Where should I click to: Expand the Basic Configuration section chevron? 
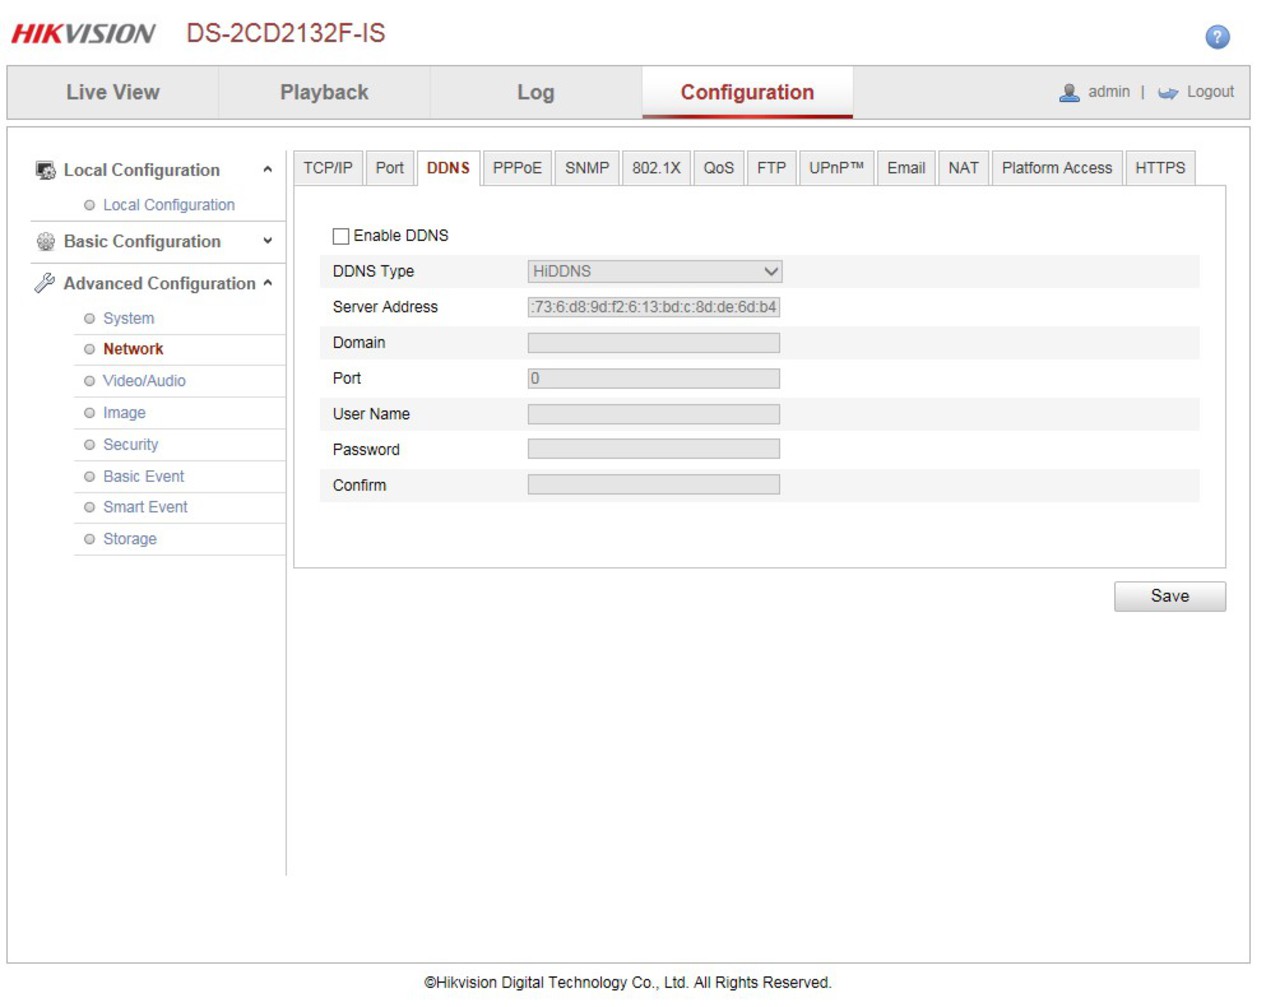coord(267,241)
